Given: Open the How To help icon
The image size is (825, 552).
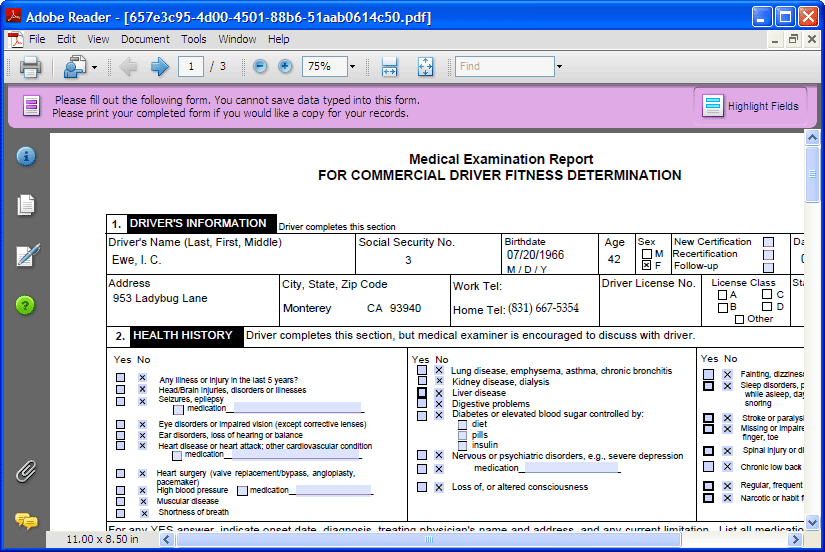Looking at the screenshot, I should [25, 305].
